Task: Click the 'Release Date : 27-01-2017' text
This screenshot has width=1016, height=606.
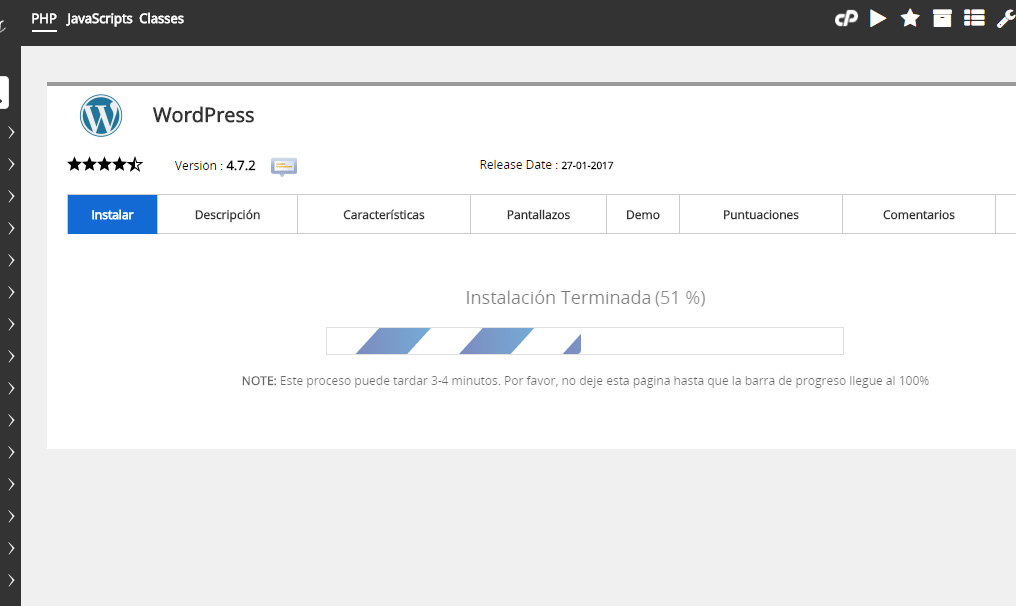Action: (x=546, y=165)
